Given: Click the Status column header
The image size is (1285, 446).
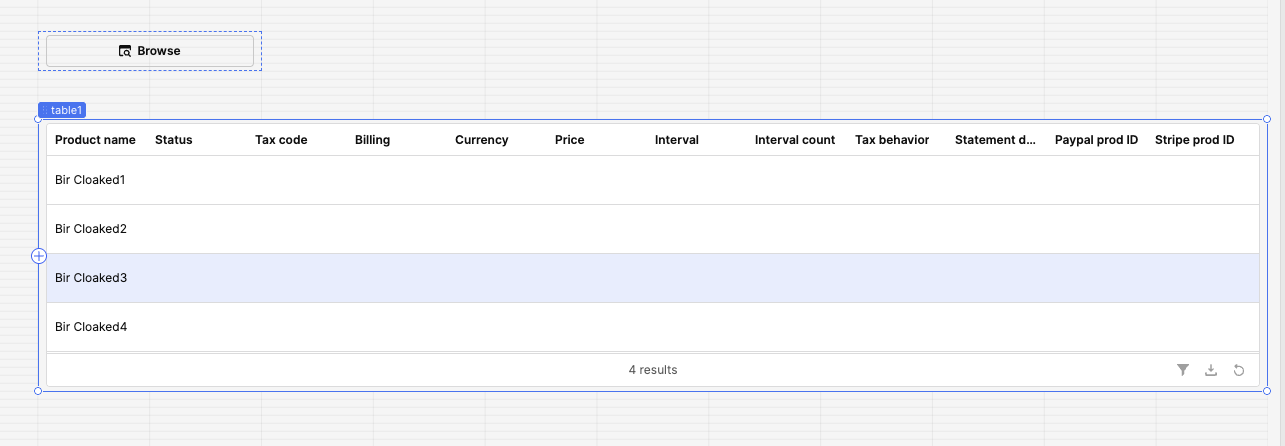Looking at the screenshot, I should (174, 140).
